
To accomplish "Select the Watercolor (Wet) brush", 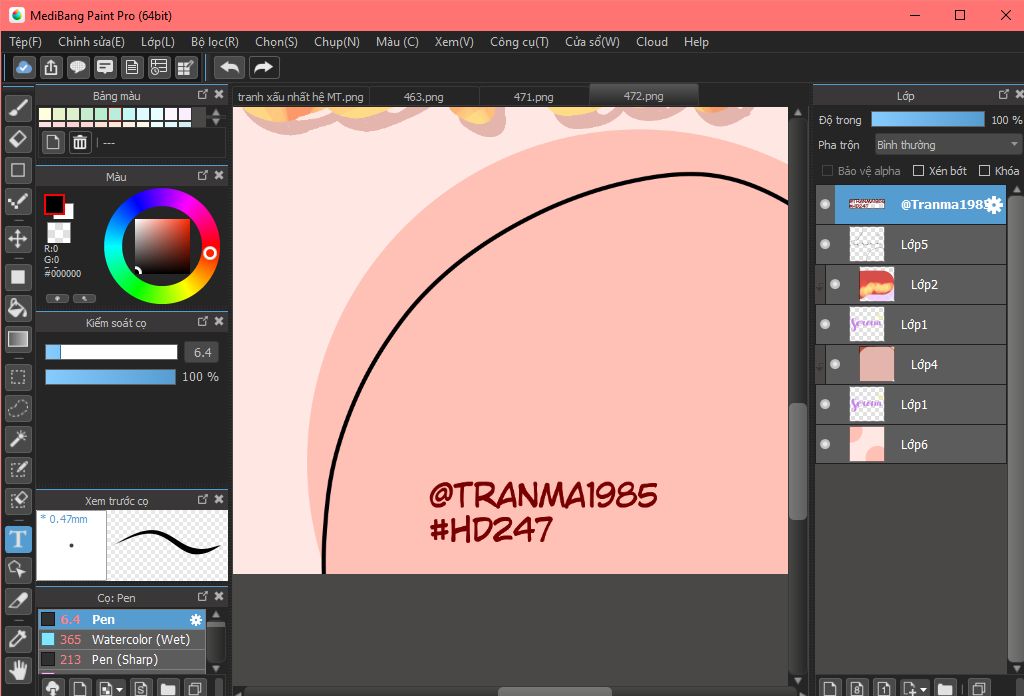I will 122,640.
